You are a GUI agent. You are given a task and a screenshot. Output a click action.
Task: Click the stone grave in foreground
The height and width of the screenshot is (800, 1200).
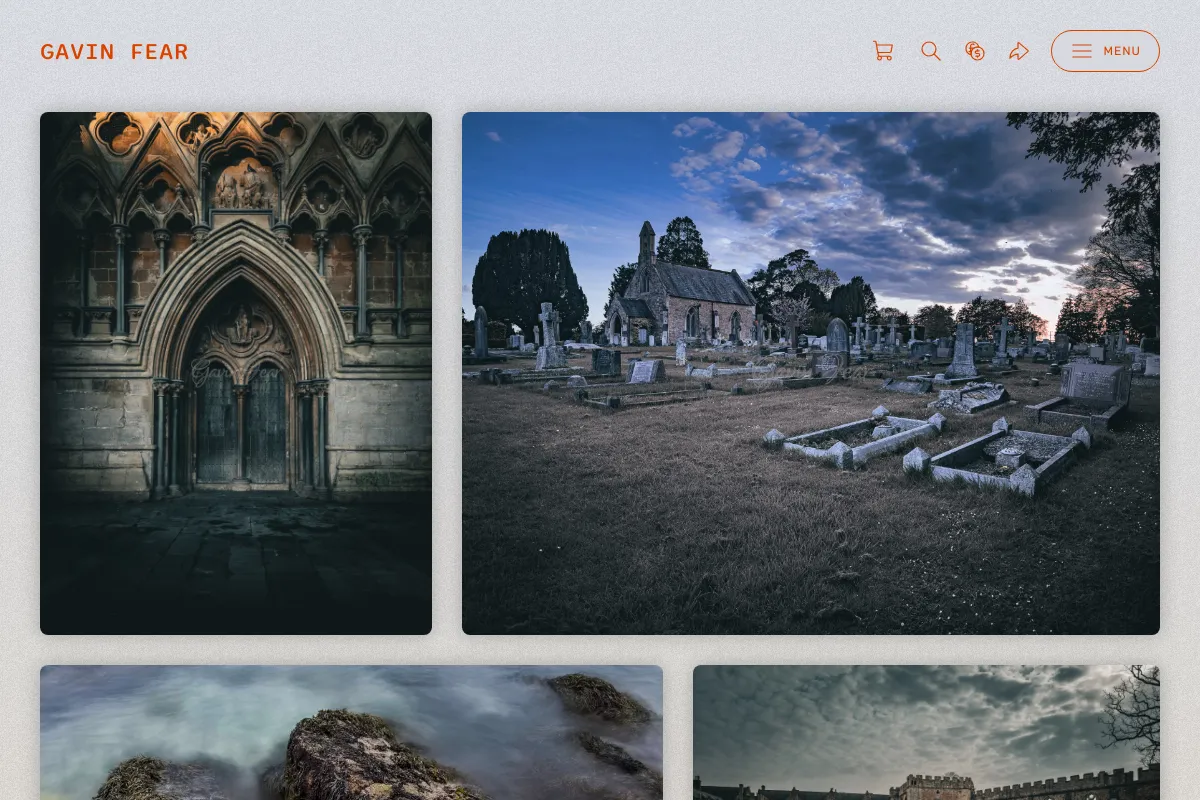995,458
